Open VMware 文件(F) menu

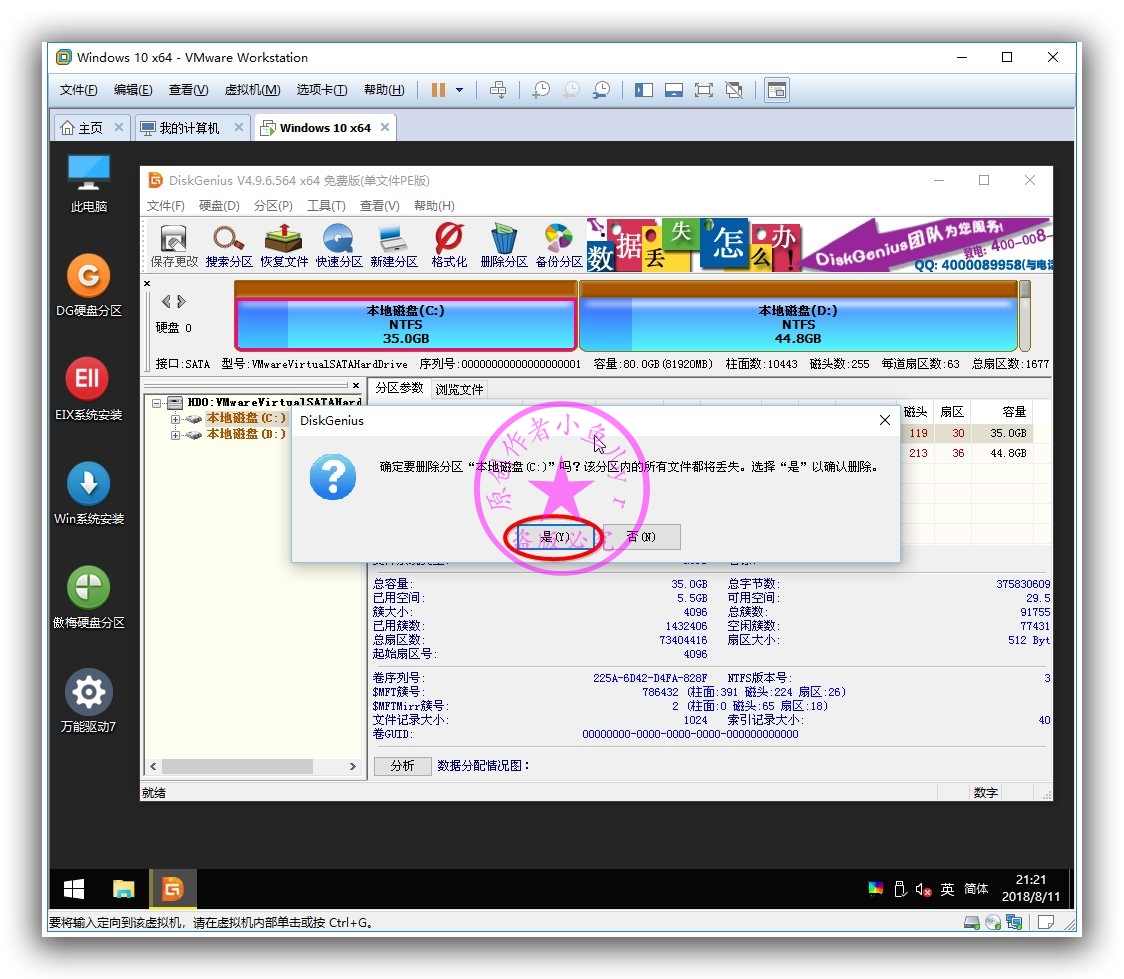coord(78,90)
